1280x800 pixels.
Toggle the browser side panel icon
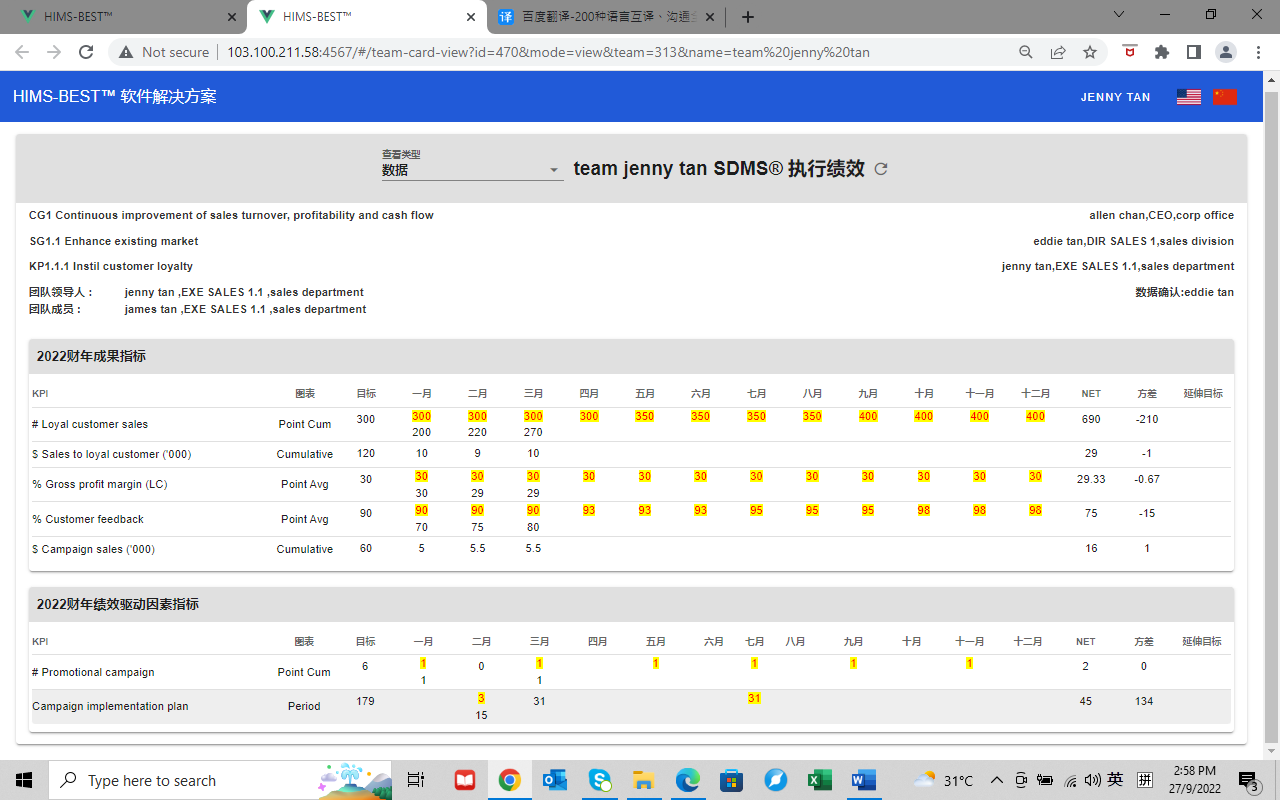(1193, 52)
